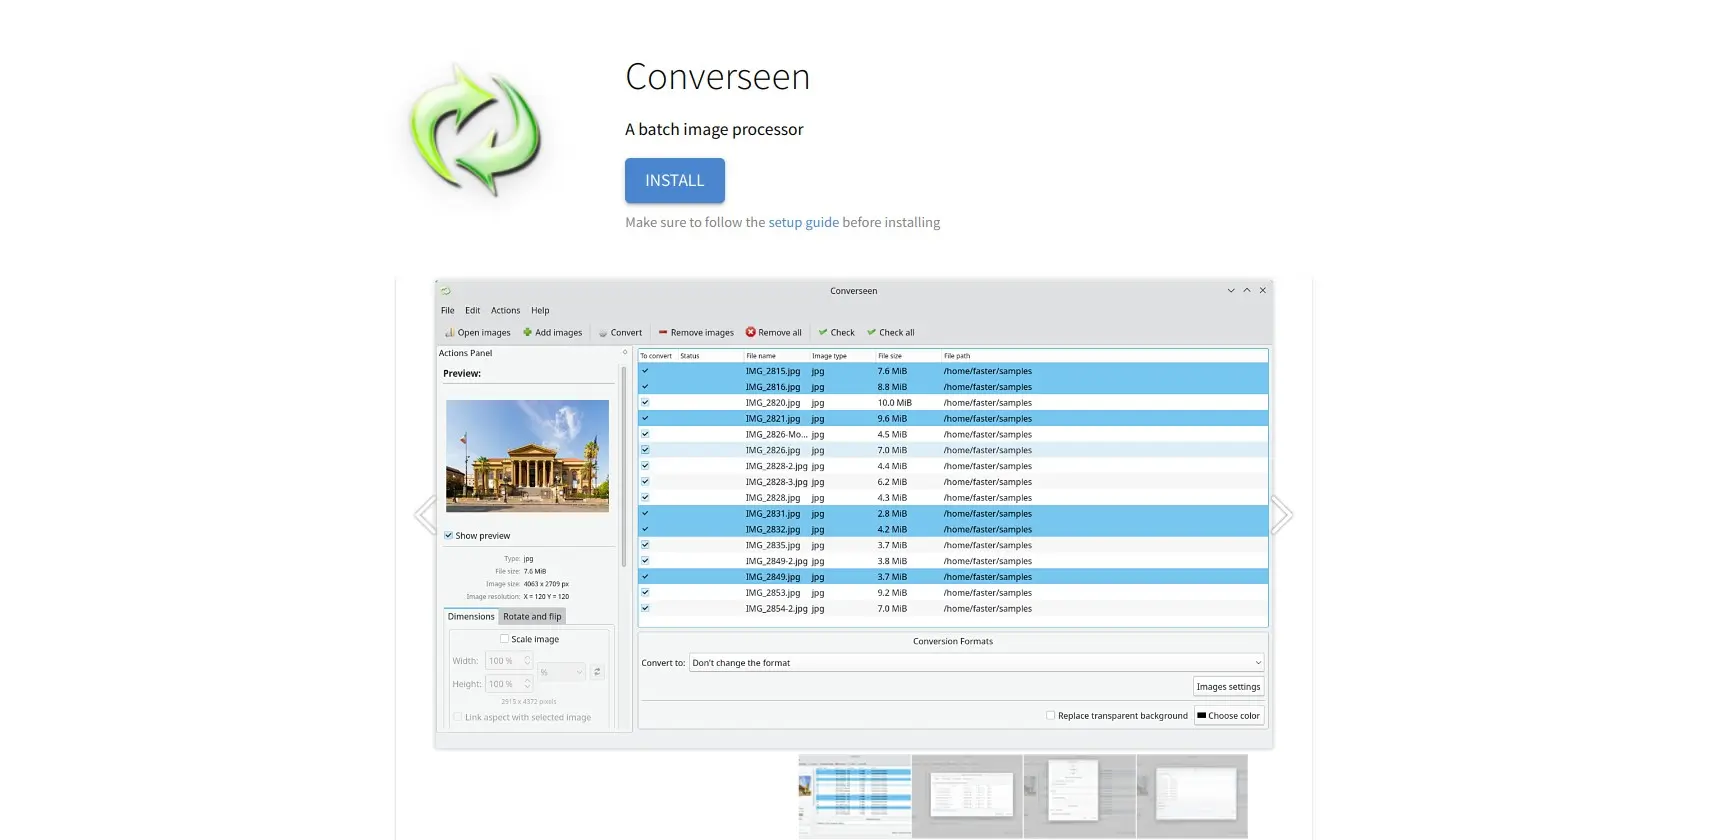This screenshot has width=1710, height=840.
Task: Select the fourth screenshot thumbnail
Action: [1192, 796]
